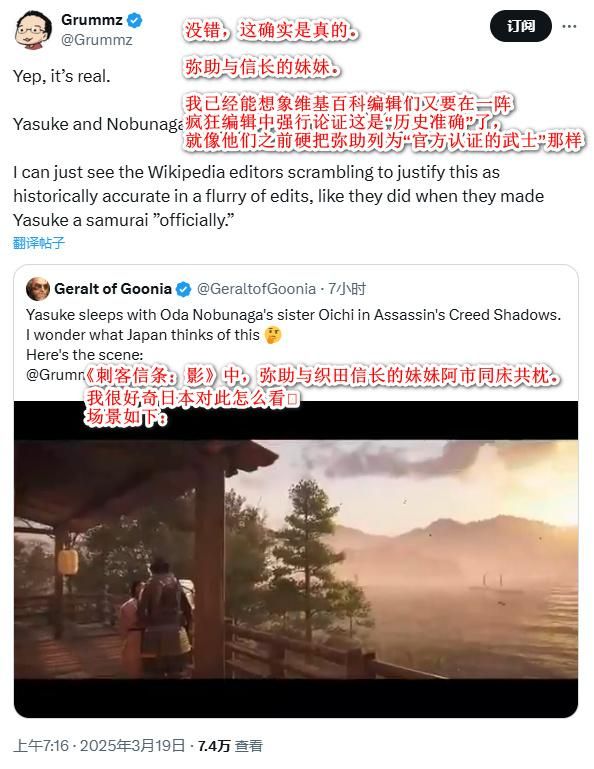
Task: Click the 订阅 subscribe button
Action: click(521, 26)
